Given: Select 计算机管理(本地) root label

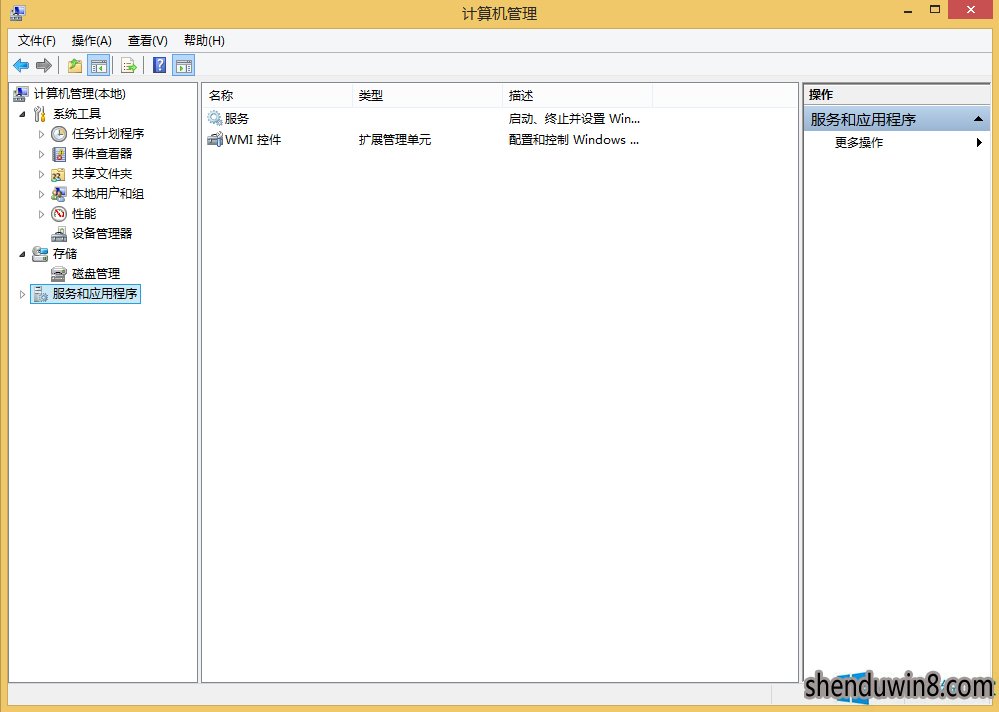Looking at the screenshot, I should click(80, 94).
